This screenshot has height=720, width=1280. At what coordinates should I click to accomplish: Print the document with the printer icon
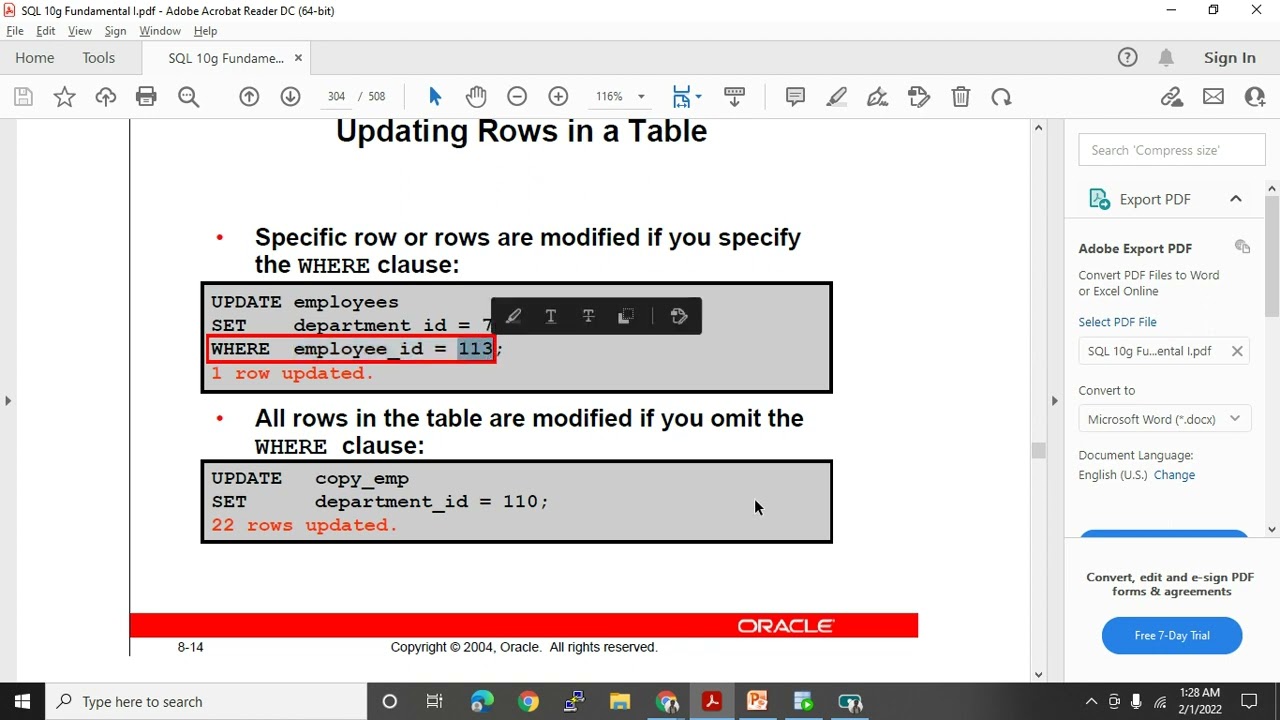point(146,97)
